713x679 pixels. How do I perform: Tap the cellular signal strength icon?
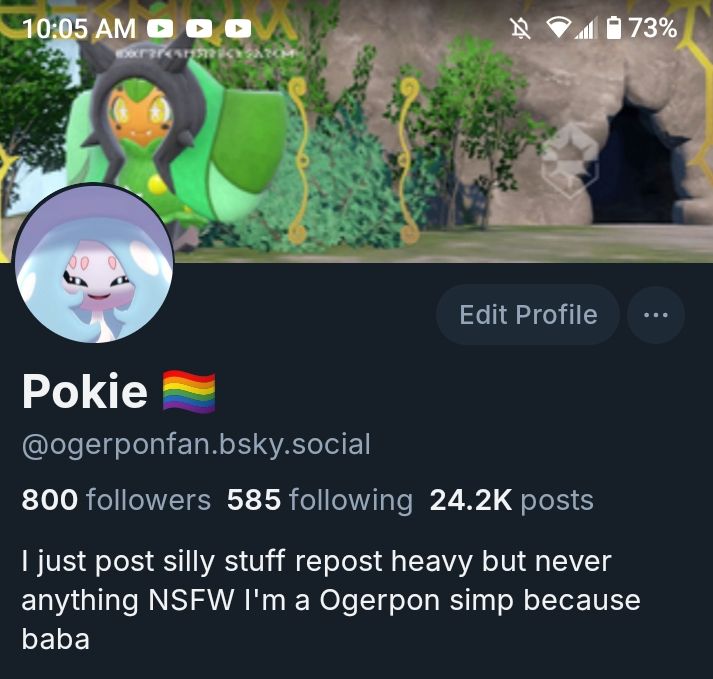coord(585,29)
